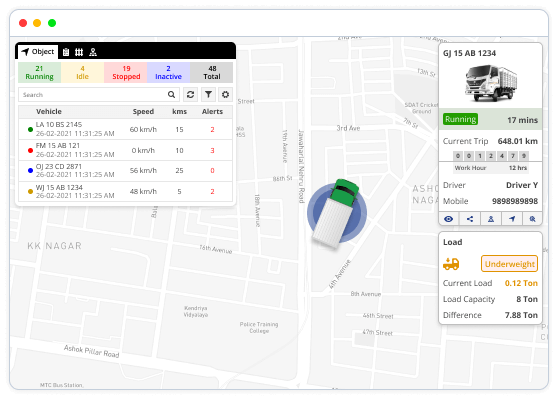Toggle the eye visibility icon
558x399 pixels.
coord(449,219)
